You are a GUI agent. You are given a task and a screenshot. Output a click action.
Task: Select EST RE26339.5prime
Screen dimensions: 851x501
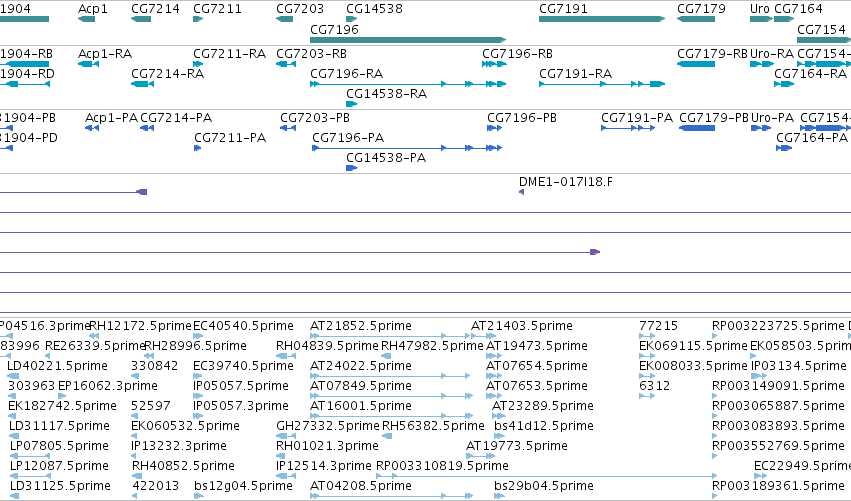coord(96,346)
